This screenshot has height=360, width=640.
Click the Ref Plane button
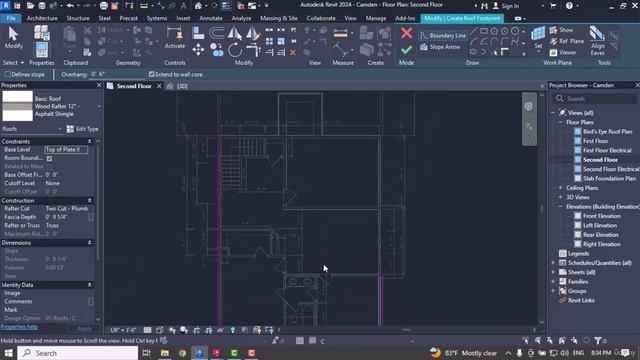click(x=567, y=41)
